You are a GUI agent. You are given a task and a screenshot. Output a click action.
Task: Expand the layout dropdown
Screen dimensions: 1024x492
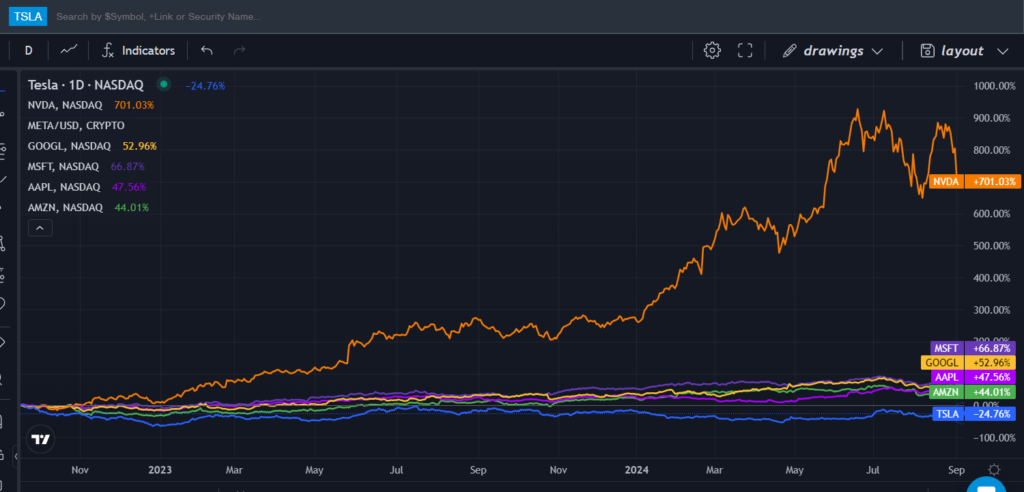pos(966,50)
